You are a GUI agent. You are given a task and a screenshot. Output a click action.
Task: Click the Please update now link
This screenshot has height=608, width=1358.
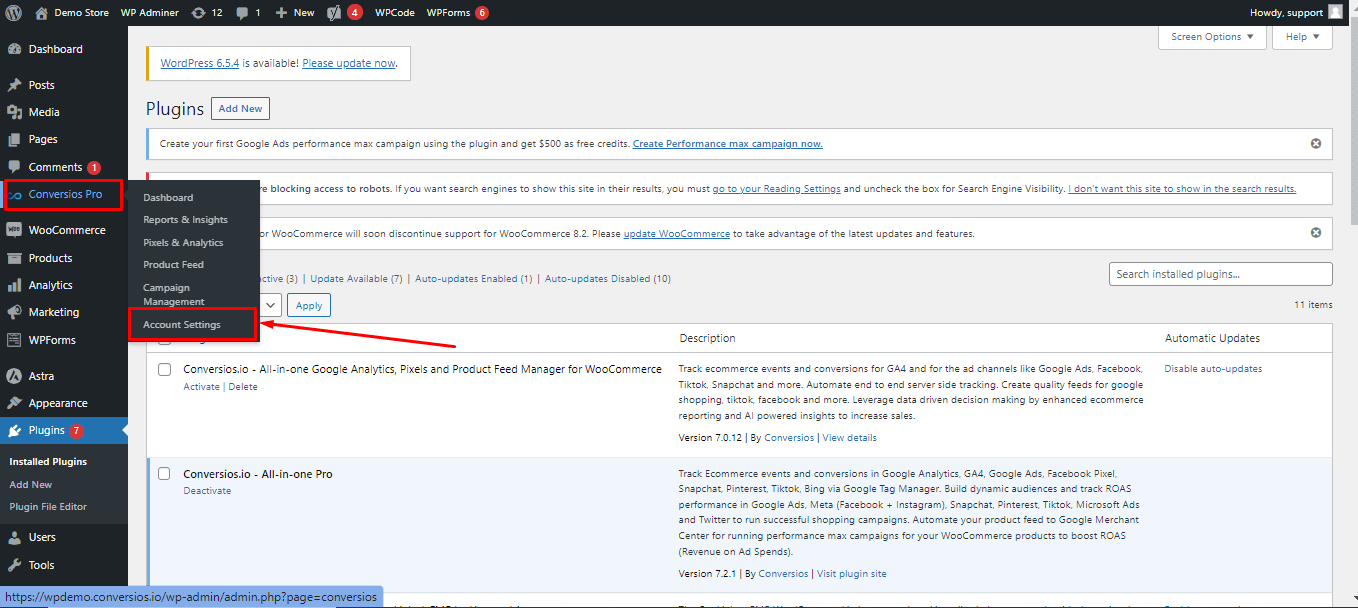click(349, 63)
